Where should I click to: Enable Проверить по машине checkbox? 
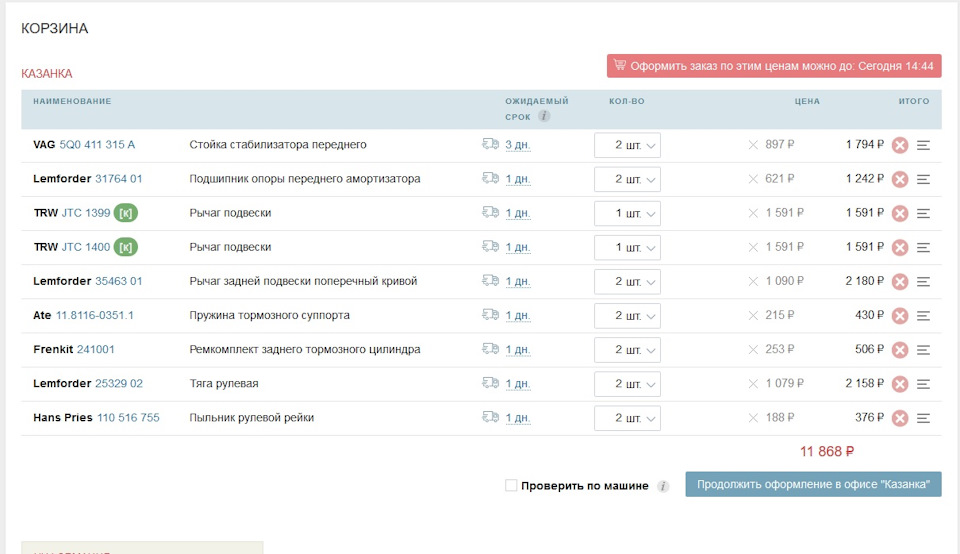[511, 485]
